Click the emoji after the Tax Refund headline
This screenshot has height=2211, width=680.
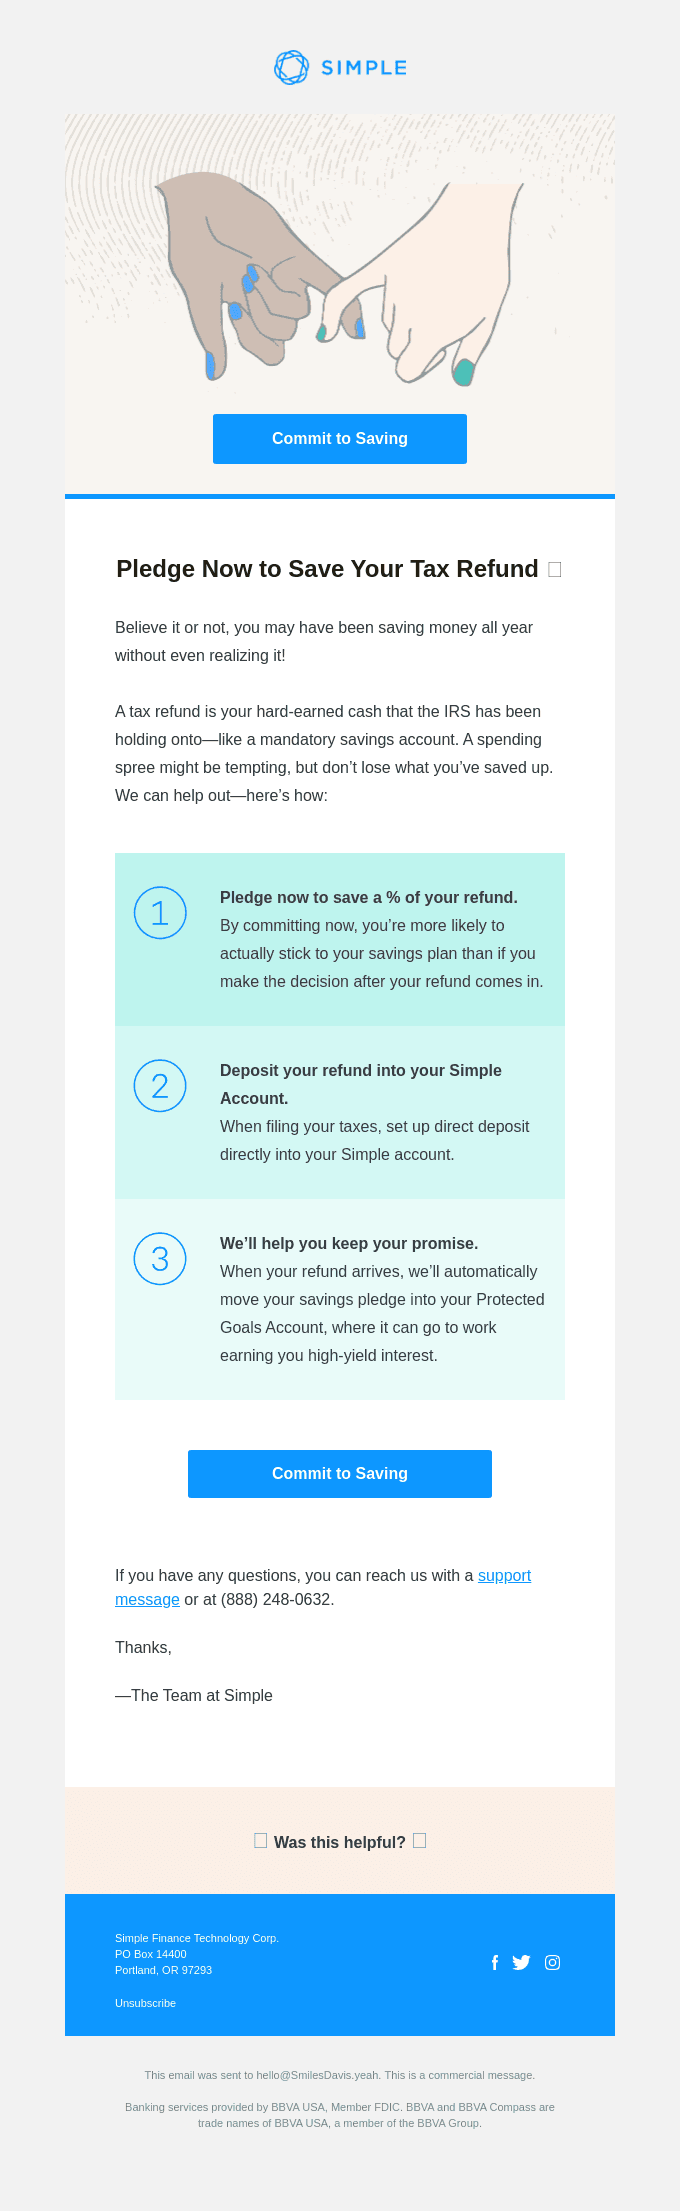[x=555, y=570]
